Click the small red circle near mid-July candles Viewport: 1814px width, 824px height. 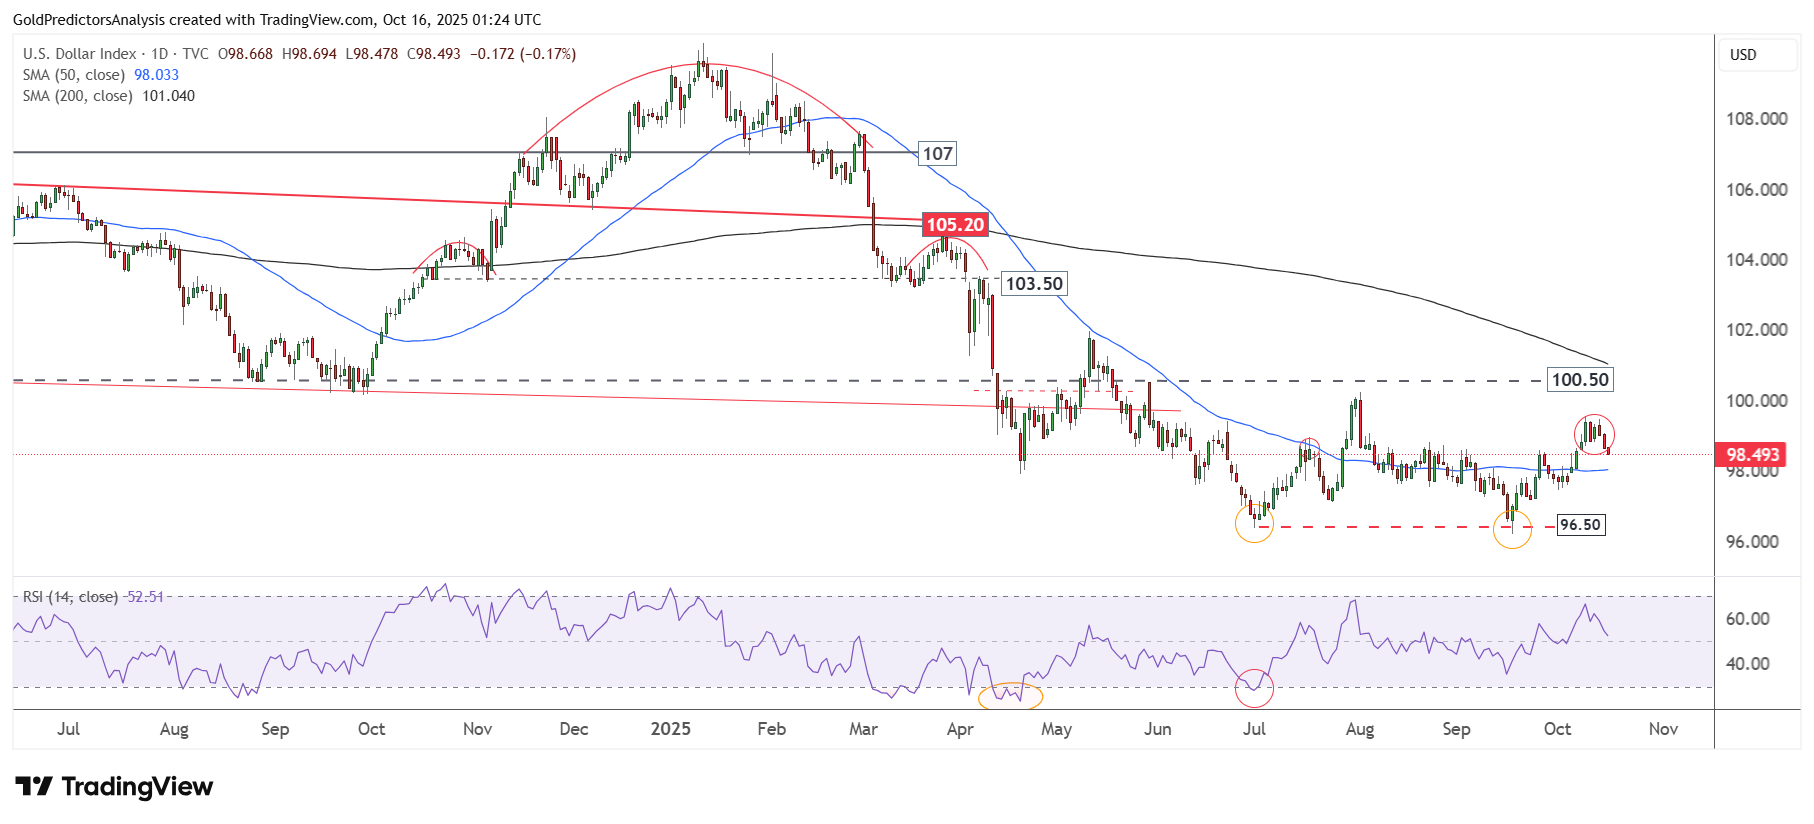click(1310, 447)
